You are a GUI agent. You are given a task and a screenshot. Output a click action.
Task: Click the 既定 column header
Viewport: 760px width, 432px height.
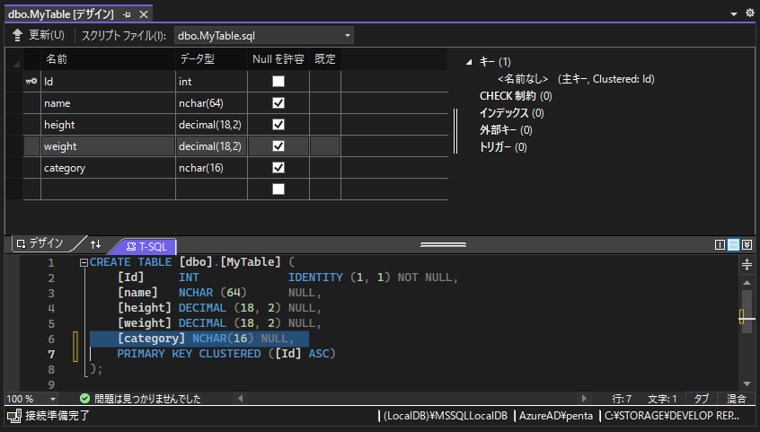click(x=325, y=59)
